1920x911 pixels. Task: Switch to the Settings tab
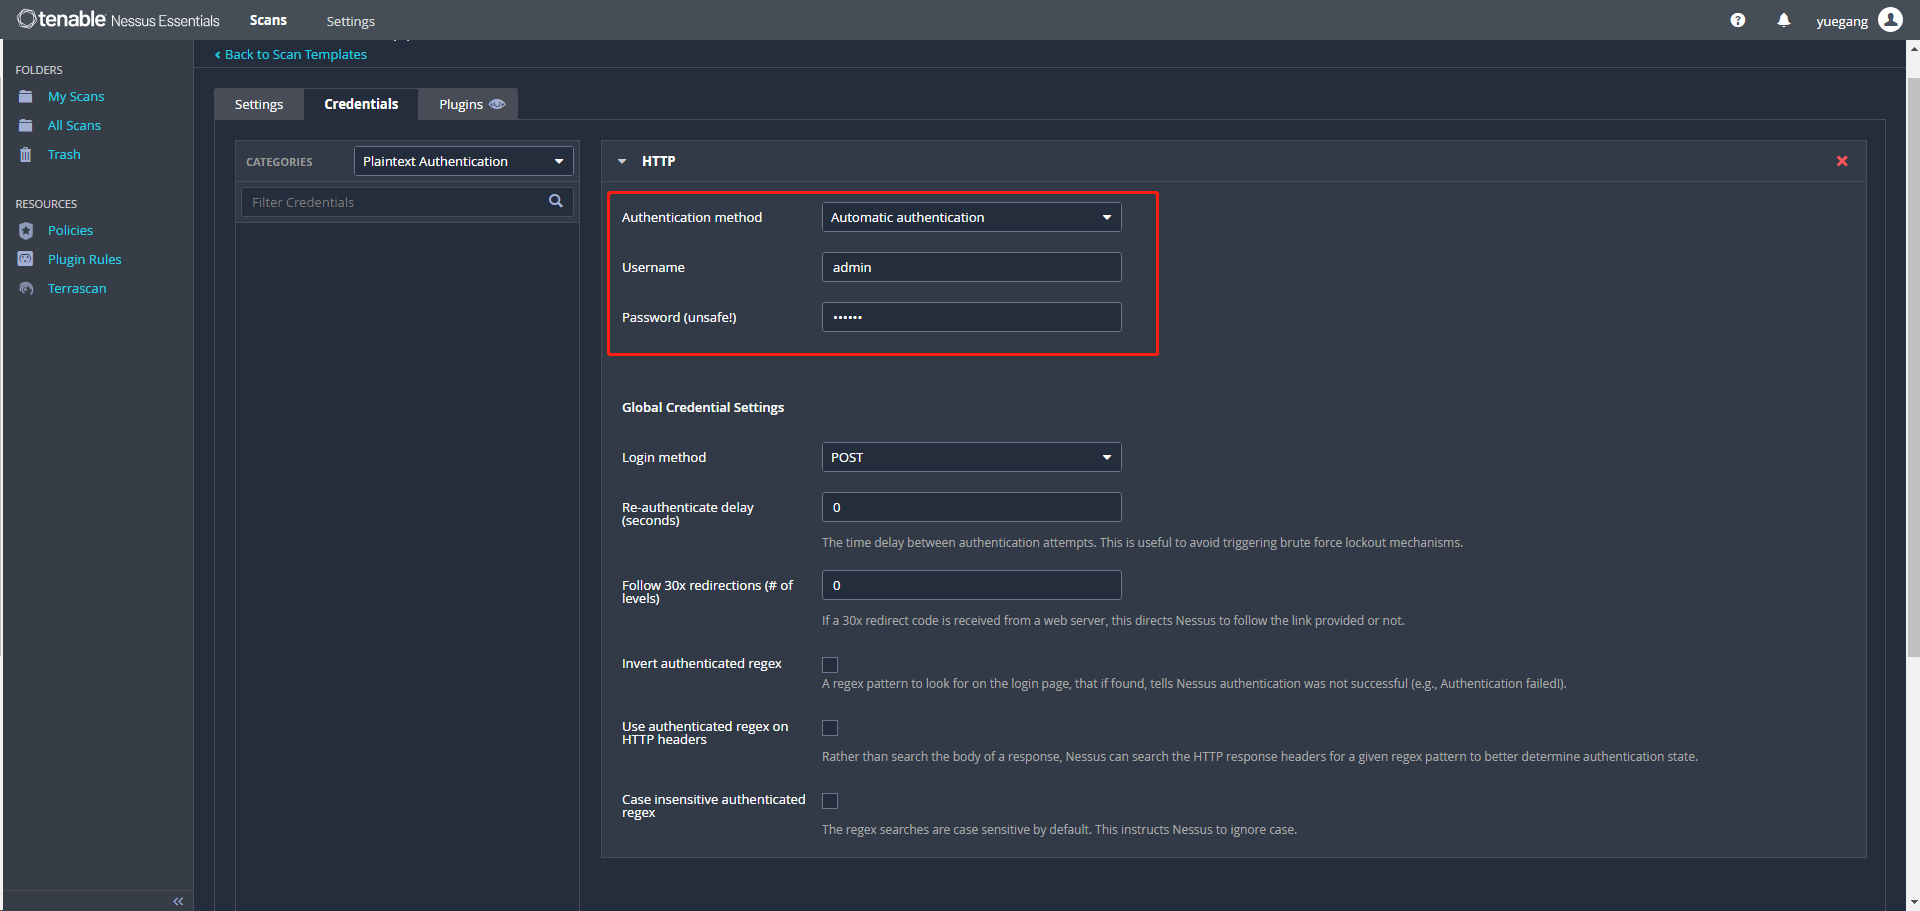pos(259,104)
